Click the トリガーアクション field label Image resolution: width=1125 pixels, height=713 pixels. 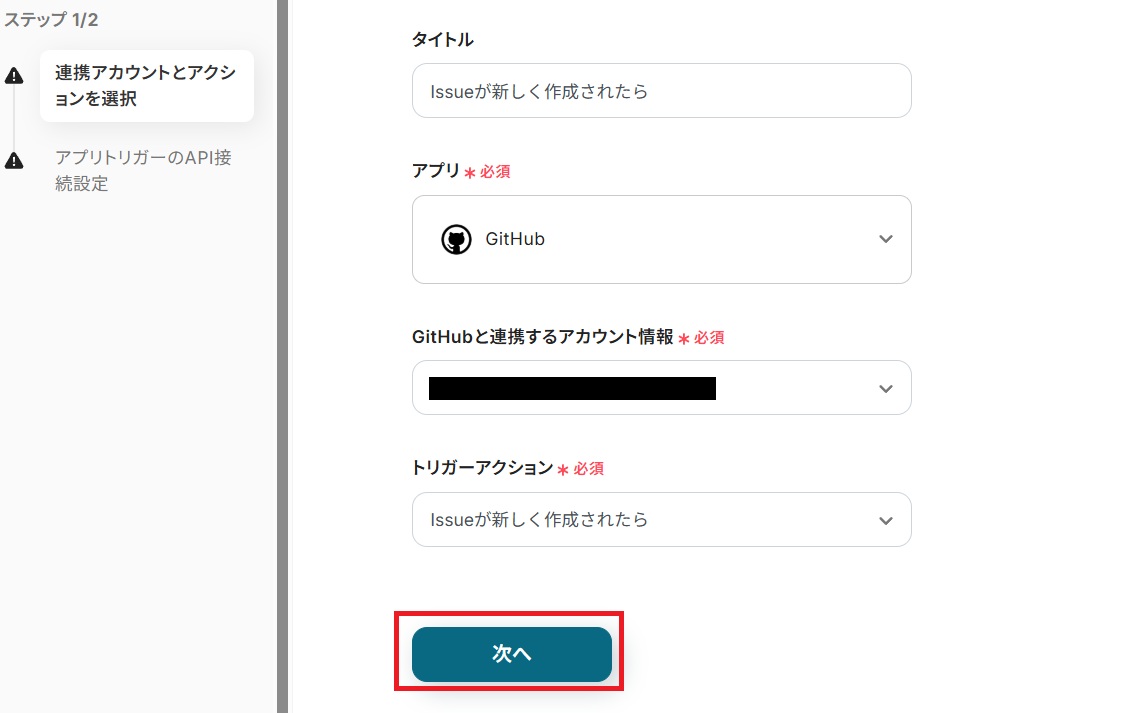click(x=482, y=467)
